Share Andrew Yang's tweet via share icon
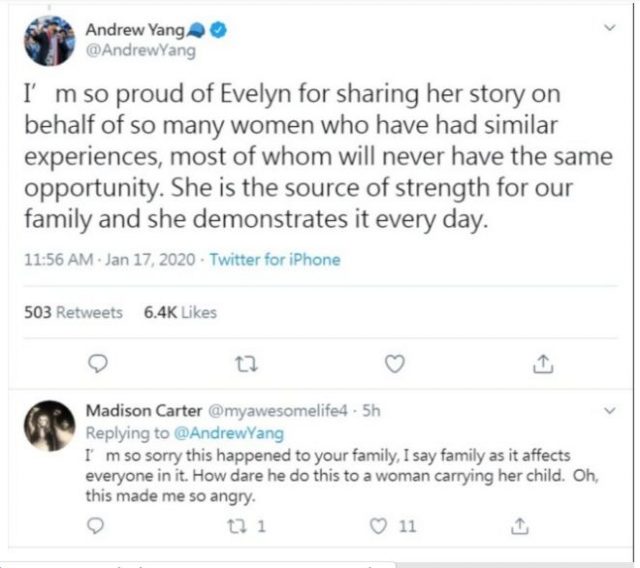 pos(542,364)
